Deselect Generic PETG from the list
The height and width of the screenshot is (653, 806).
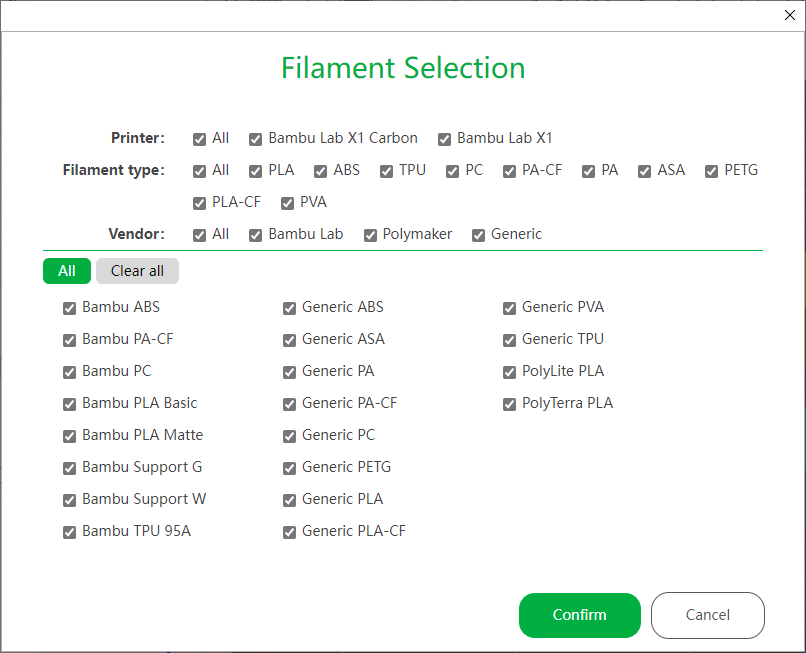pos(289,468)
